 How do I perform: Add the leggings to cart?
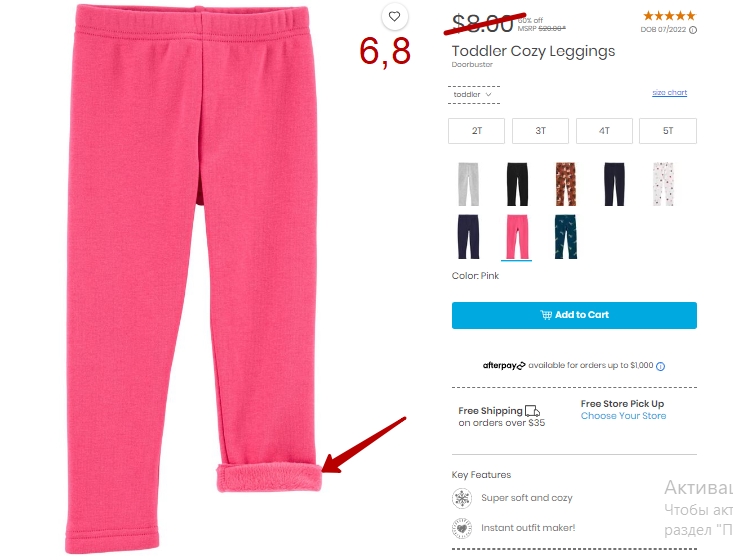(x=574, y=315)
